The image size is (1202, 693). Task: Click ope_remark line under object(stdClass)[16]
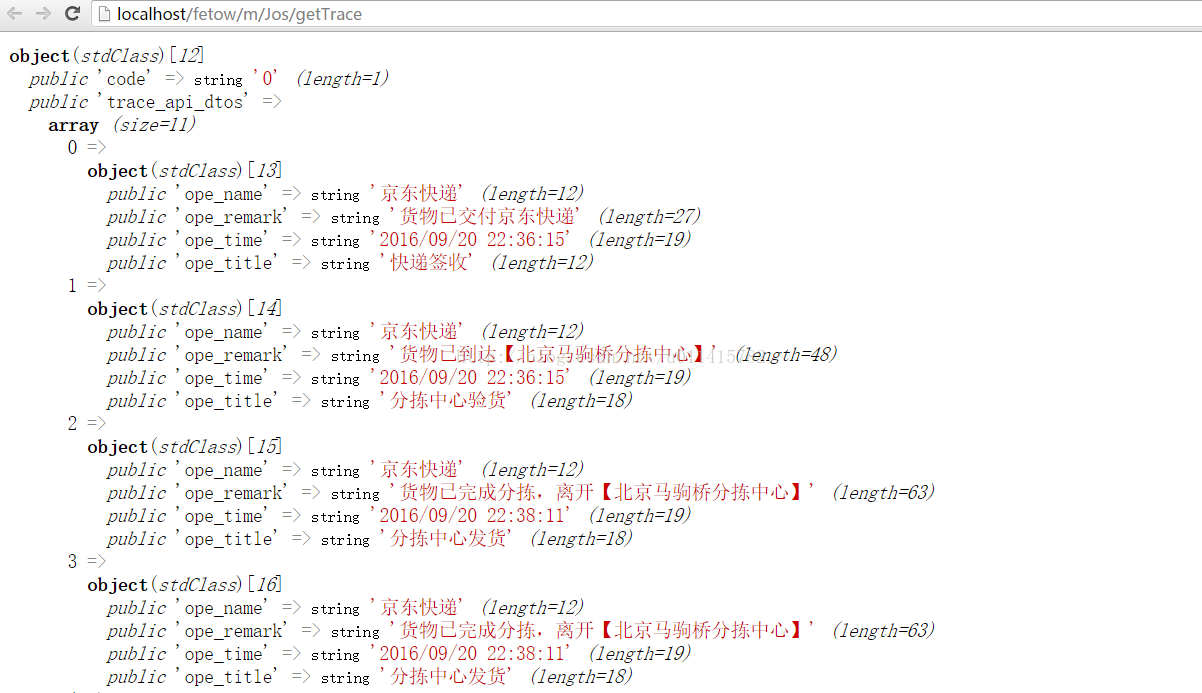pos(521,631)
